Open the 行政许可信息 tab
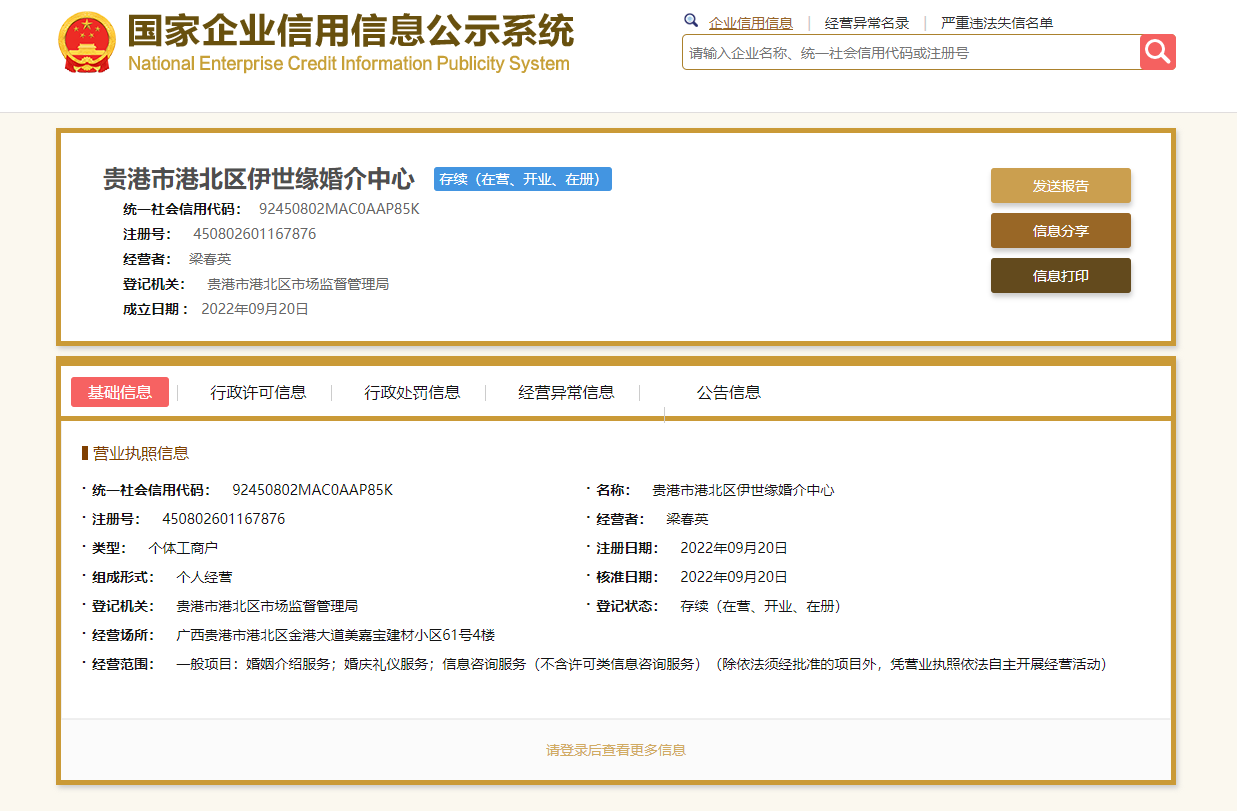Viewport: 1237px width, 811px height. [x=258, y=392]
